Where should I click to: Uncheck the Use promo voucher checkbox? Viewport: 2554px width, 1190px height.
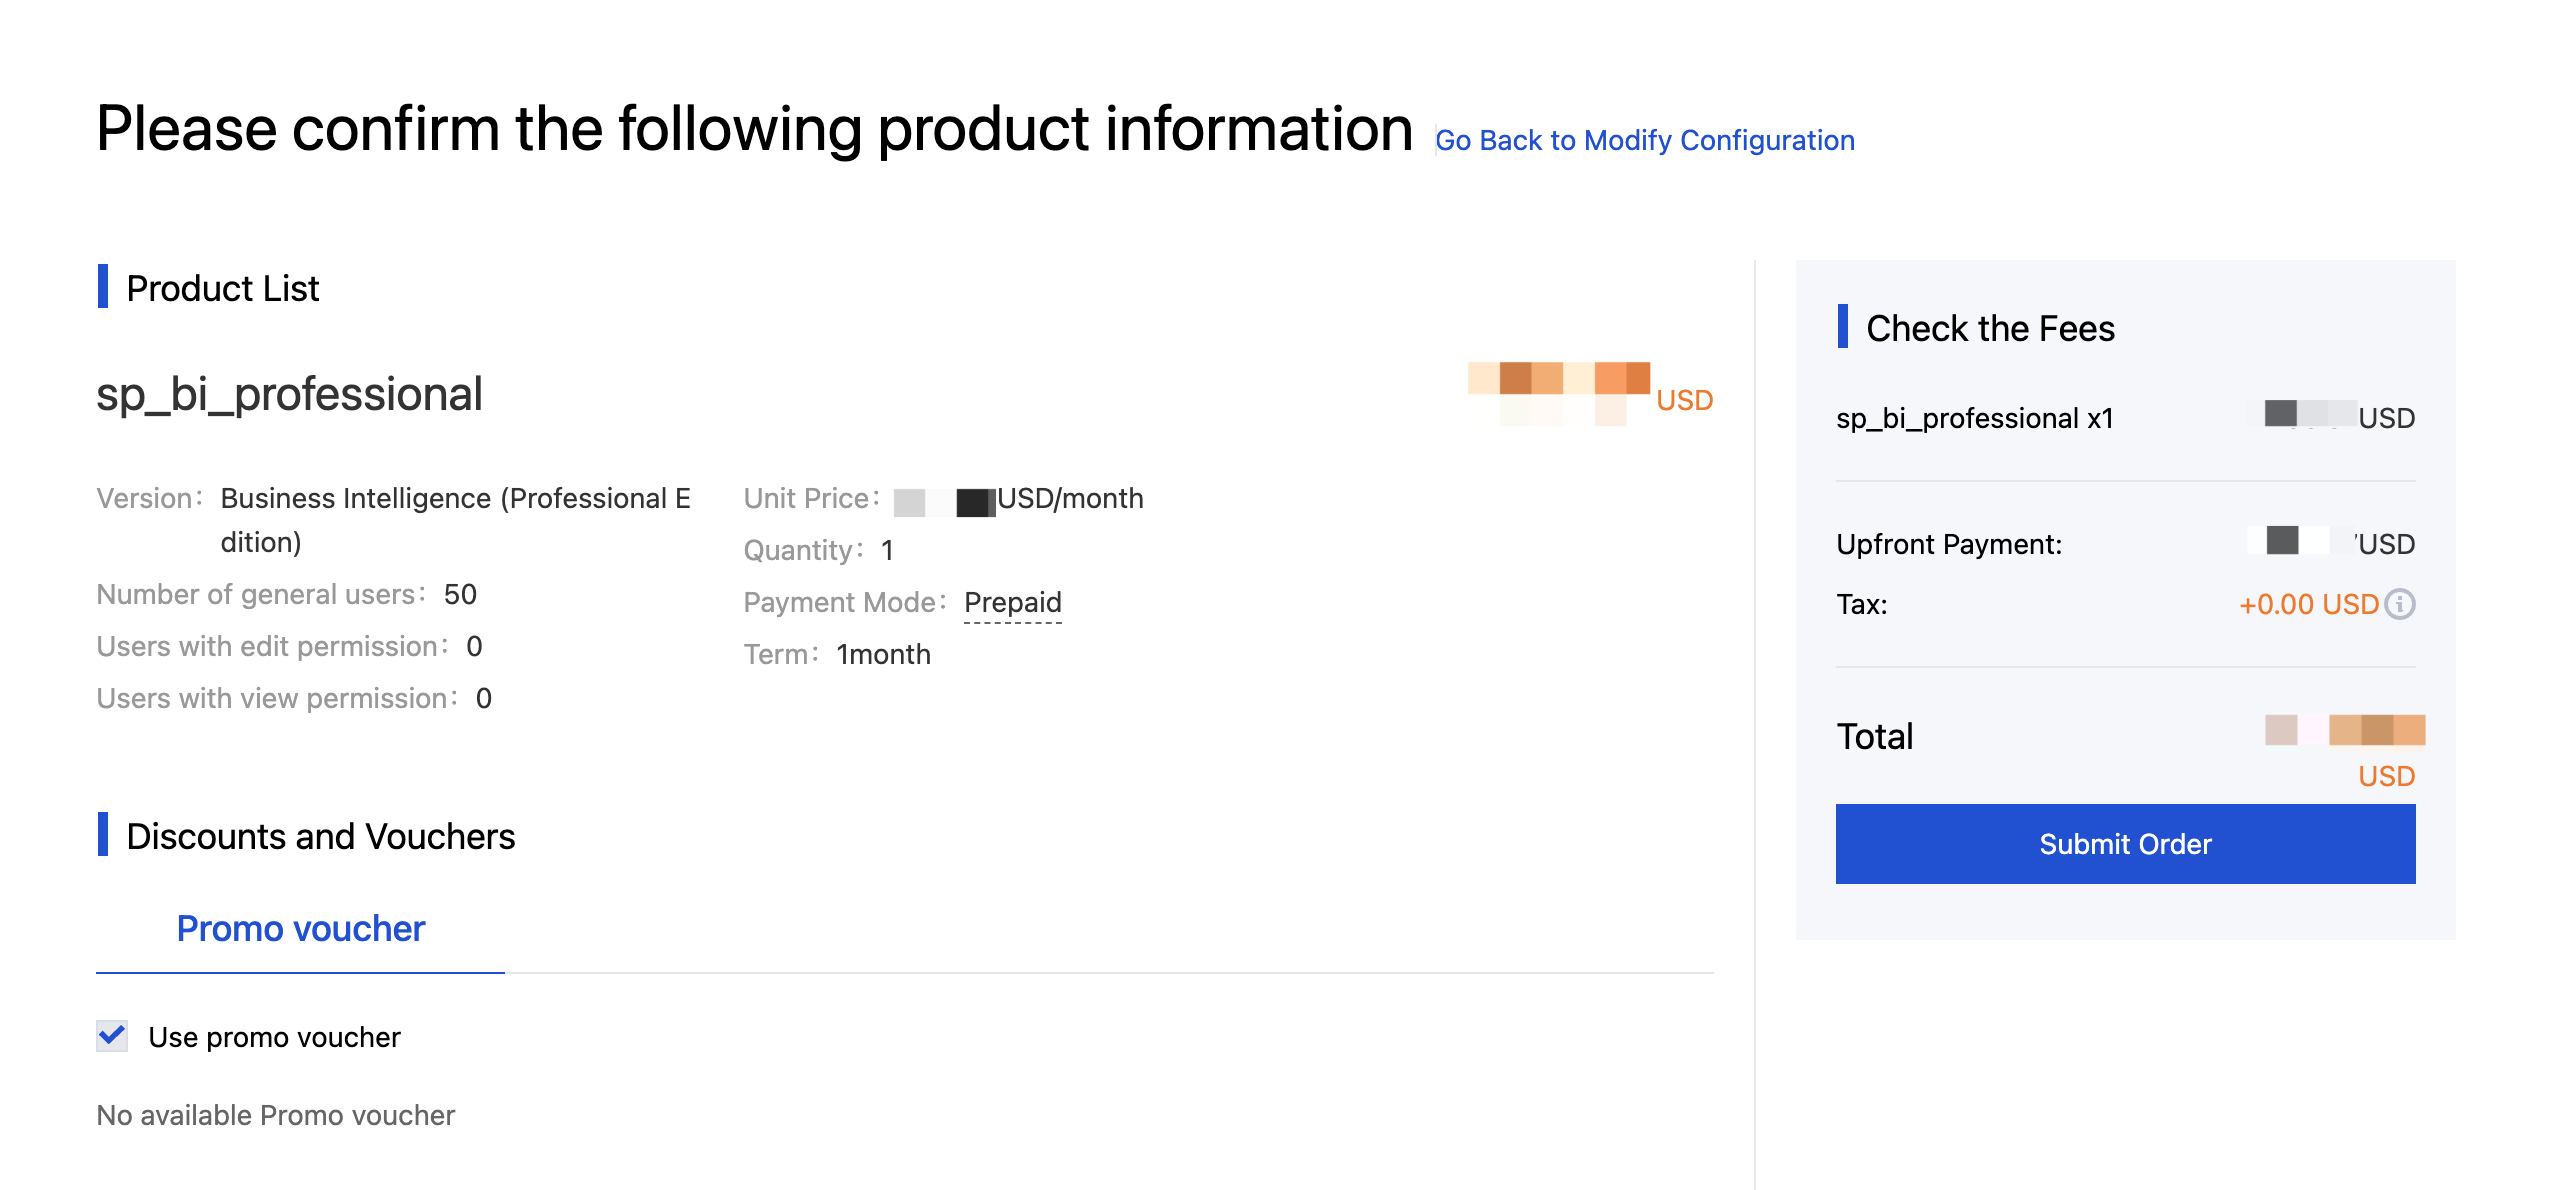(112, 1036)
